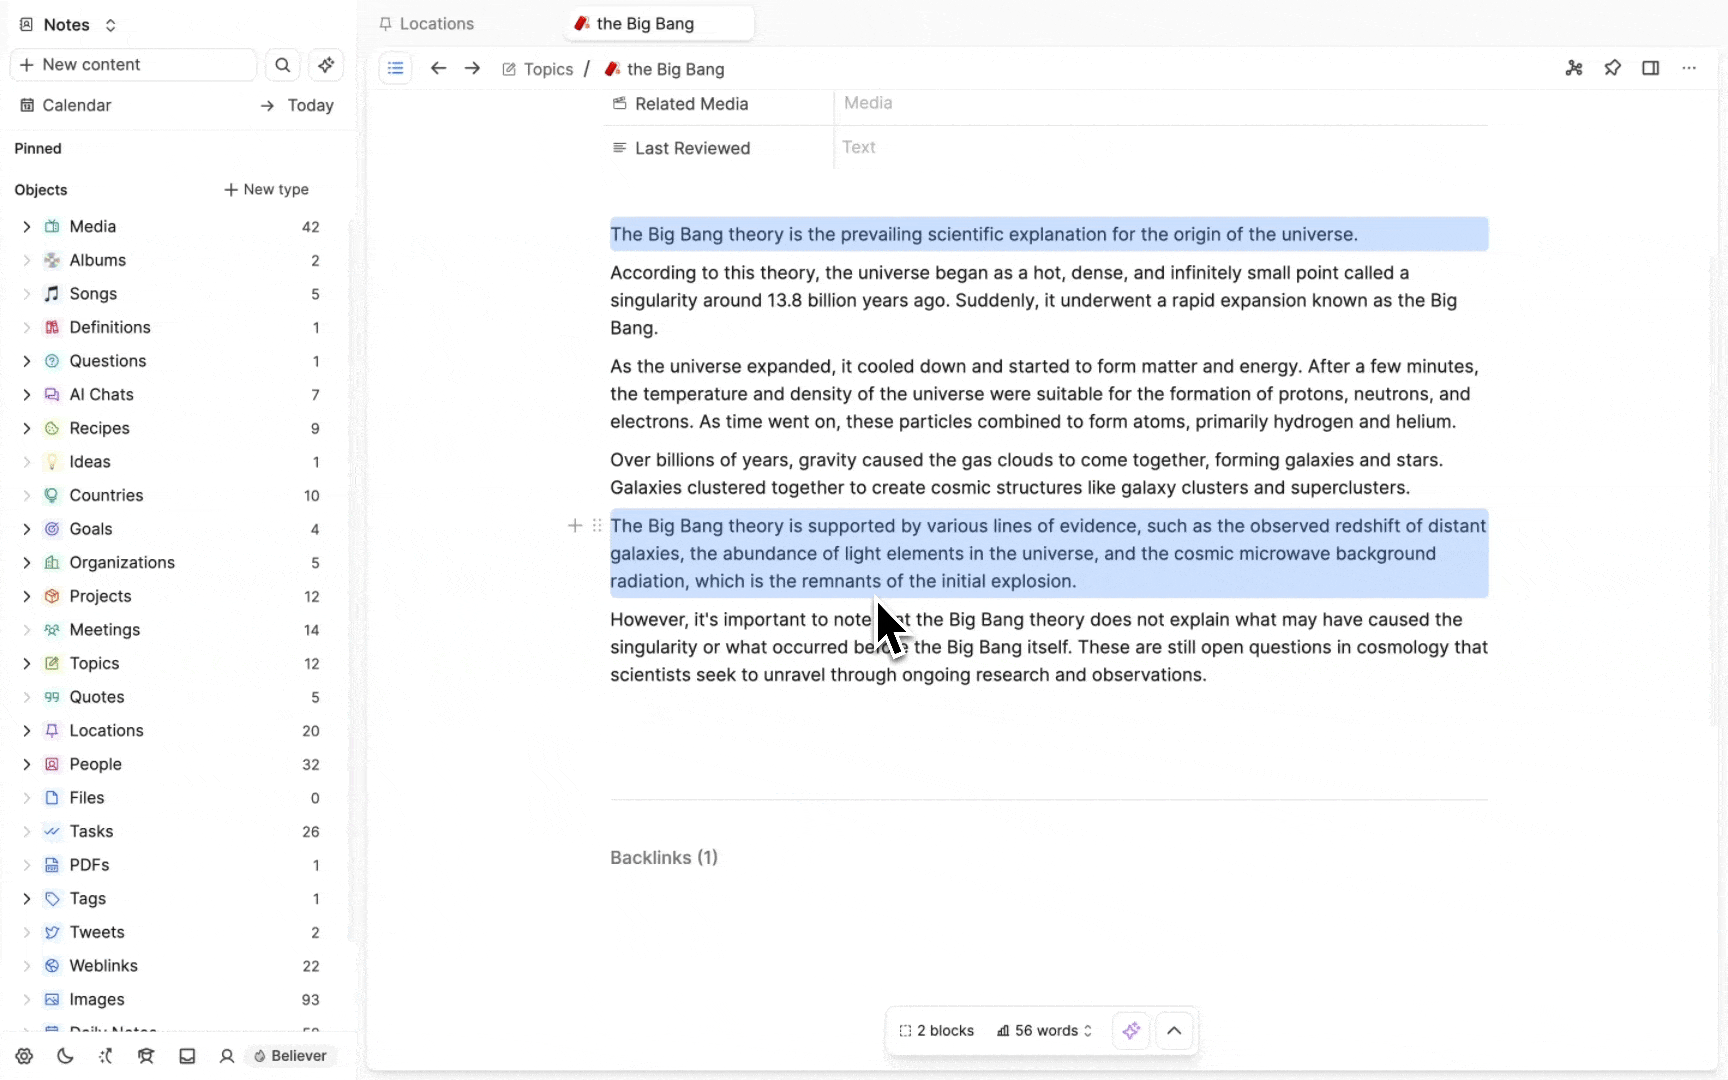Image resolution: width=1728 pixels, height=1080 pixels.
Task: Toggle dark mode with the moon icon
Action: coord(65,1056)
